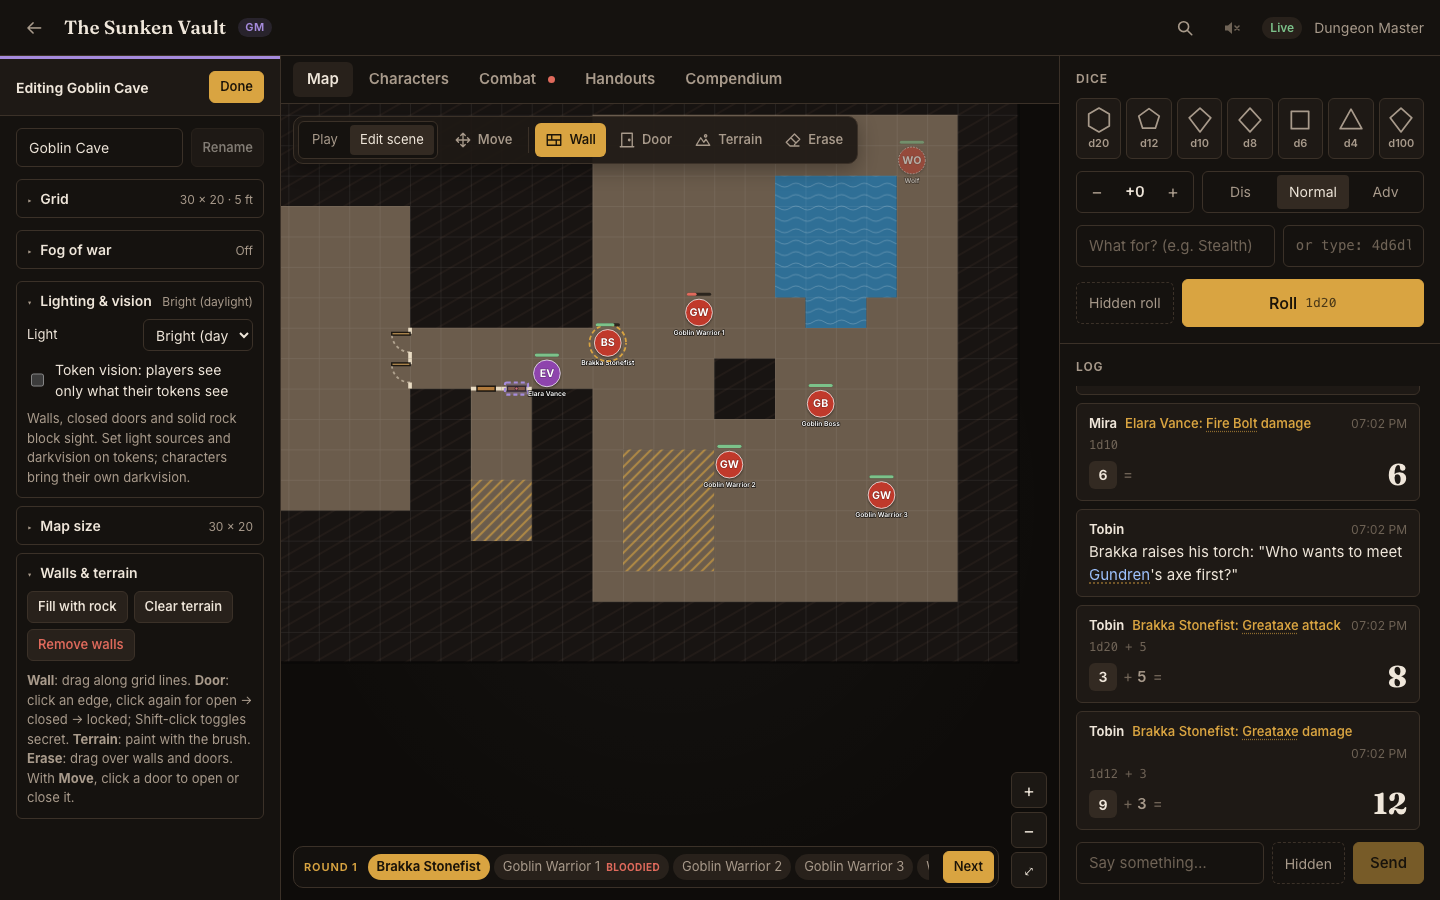Screen dimensions: 1440x900
Task: Collapse the Walls & terrain section
Action: pyautogui.click(x=140, y=573)
